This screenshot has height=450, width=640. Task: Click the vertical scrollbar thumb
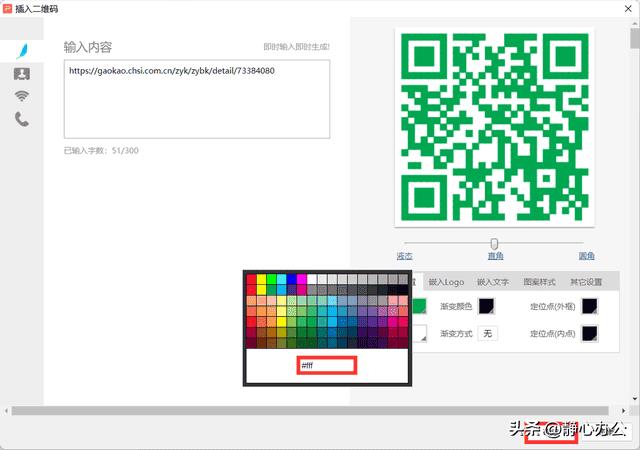[x=635, y=39]
